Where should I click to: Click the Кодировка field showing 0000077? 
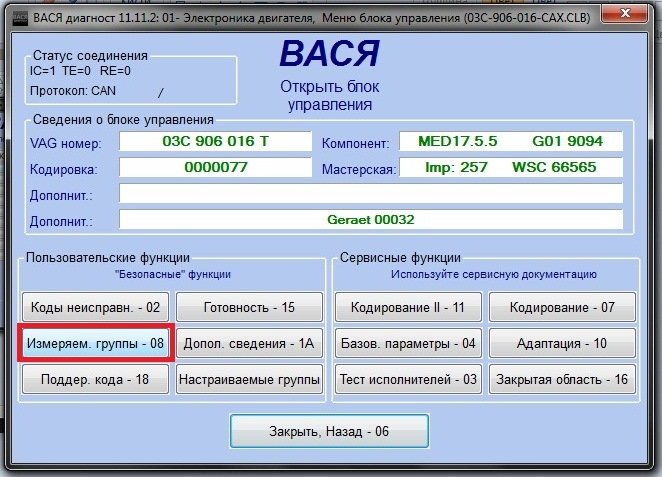[x=214, y=168]
